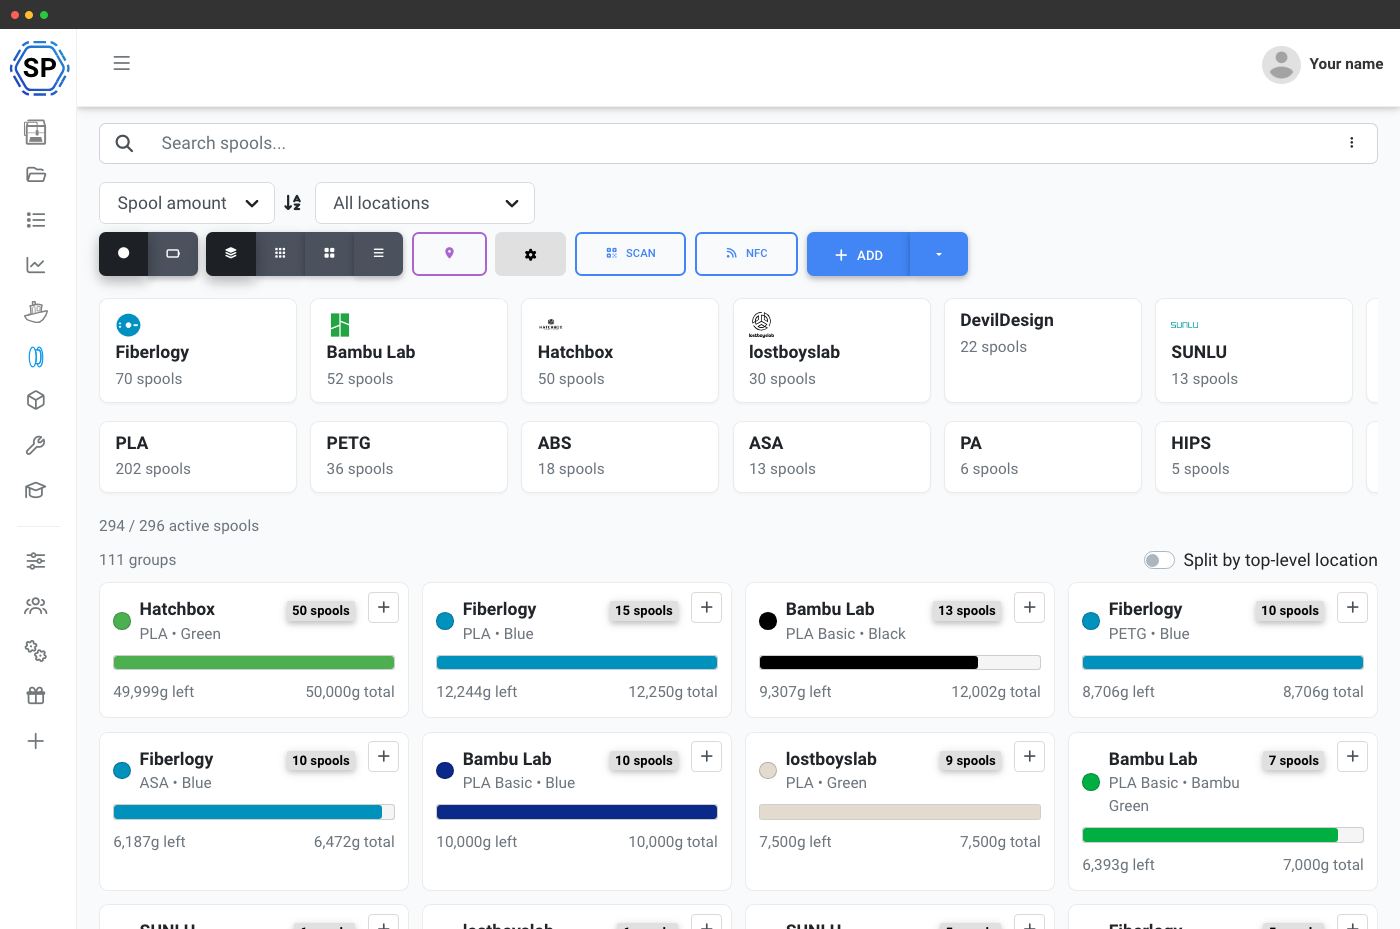Click the purple location pin button
The width and height of the screenshot is (1400, 929).
coord(449,254)
